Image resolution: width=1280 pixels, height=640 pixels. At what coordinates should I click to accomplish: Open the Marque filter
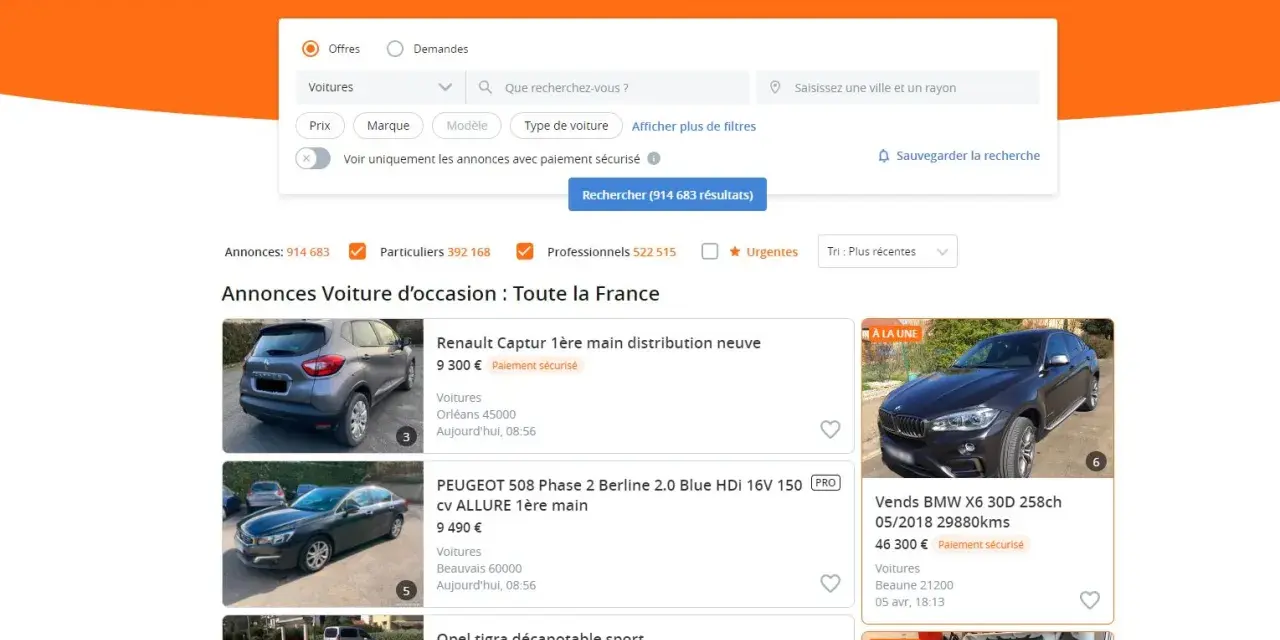point(388,126)
